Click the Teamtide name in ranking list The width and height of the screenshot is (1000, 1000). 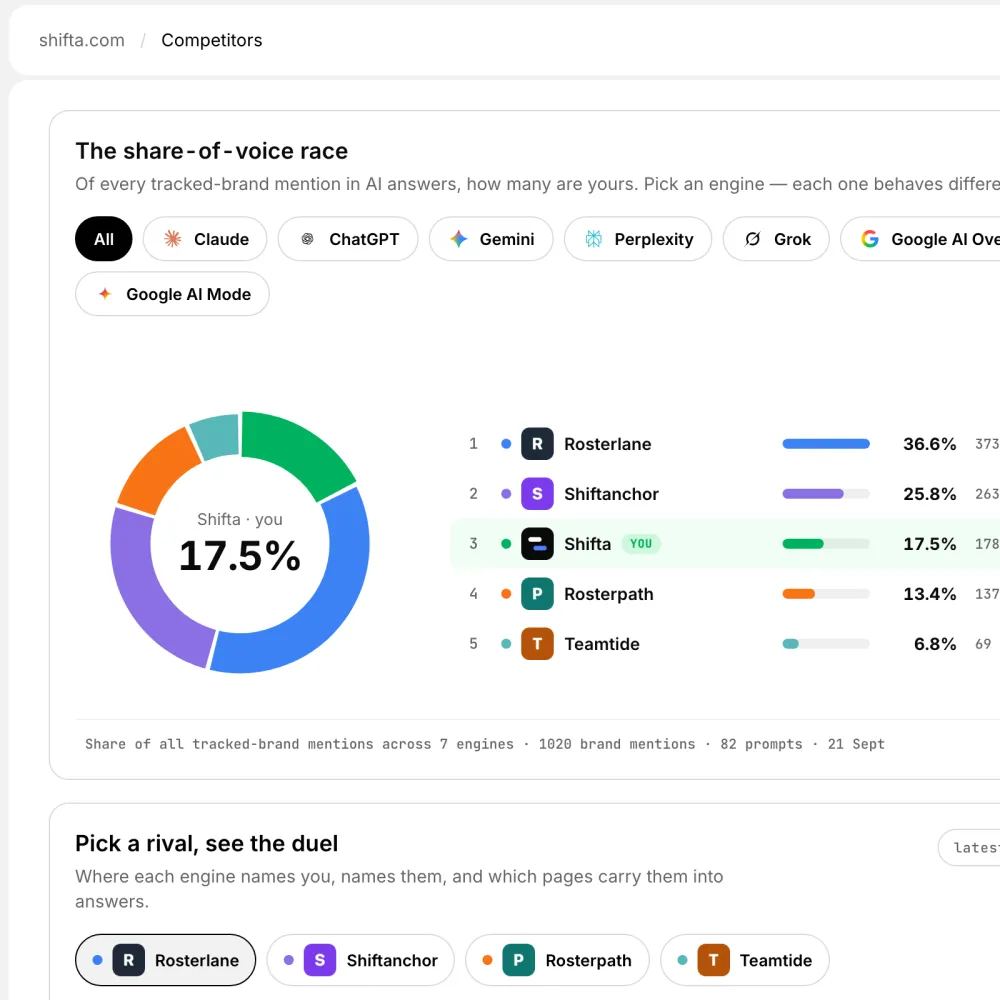[x=602, y=643]
